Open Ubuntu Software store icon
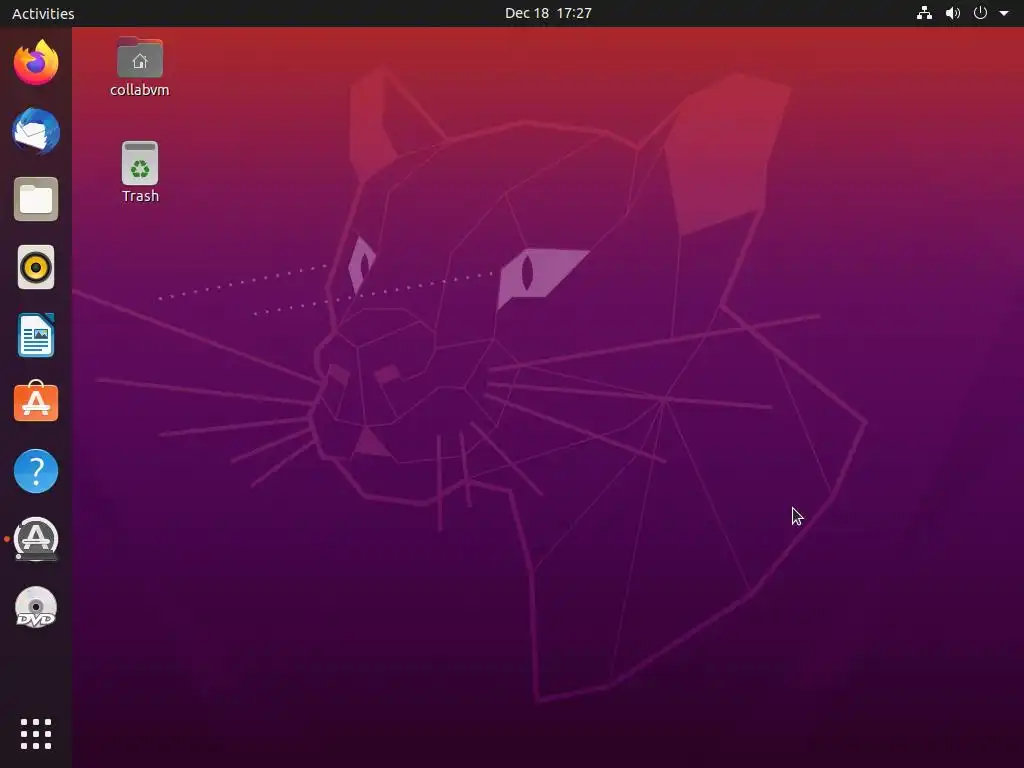 tap(36, 402)
